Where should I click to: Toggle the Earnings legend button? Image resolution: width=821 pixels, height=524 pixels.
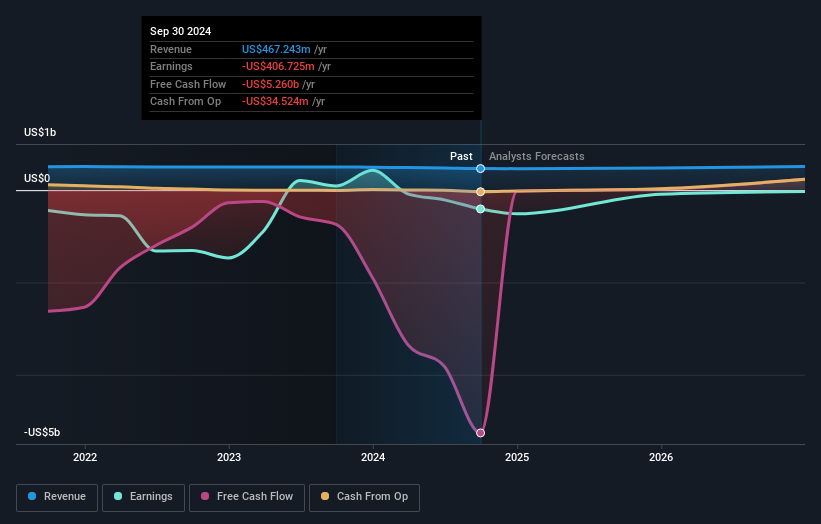pos(143,497)
